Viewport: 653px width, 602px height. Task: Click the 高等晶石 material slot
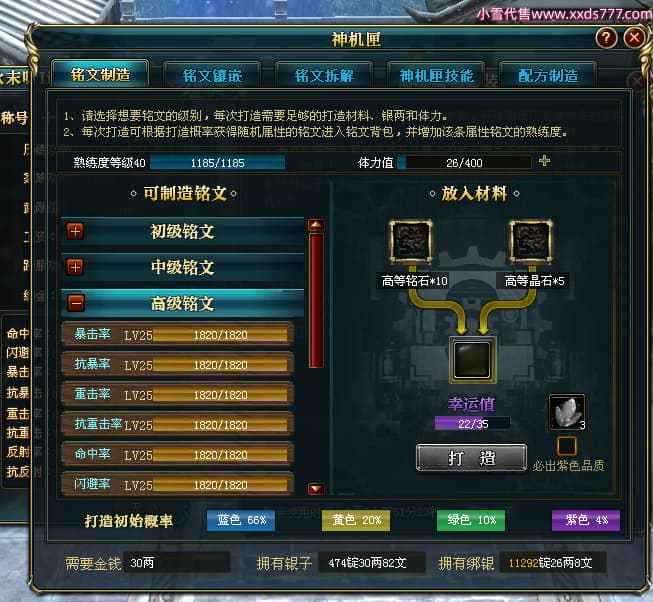point(531,241)
